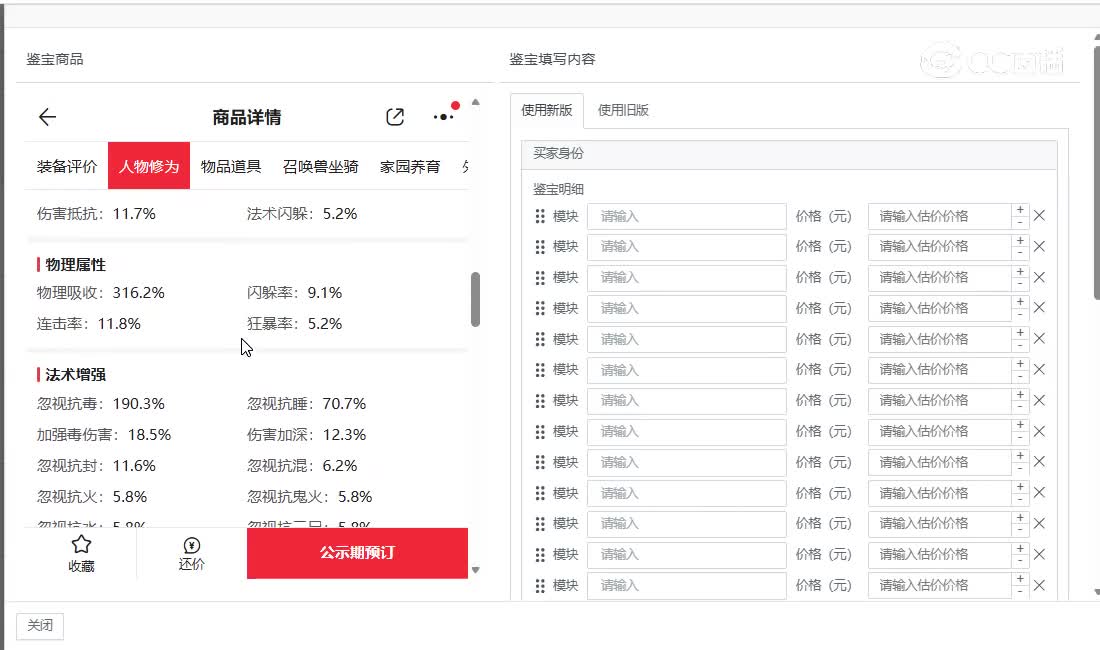Click the back arrow in 商品详情 header
The height and width of the screenshot is (650, 1100).
coord(47,117)
